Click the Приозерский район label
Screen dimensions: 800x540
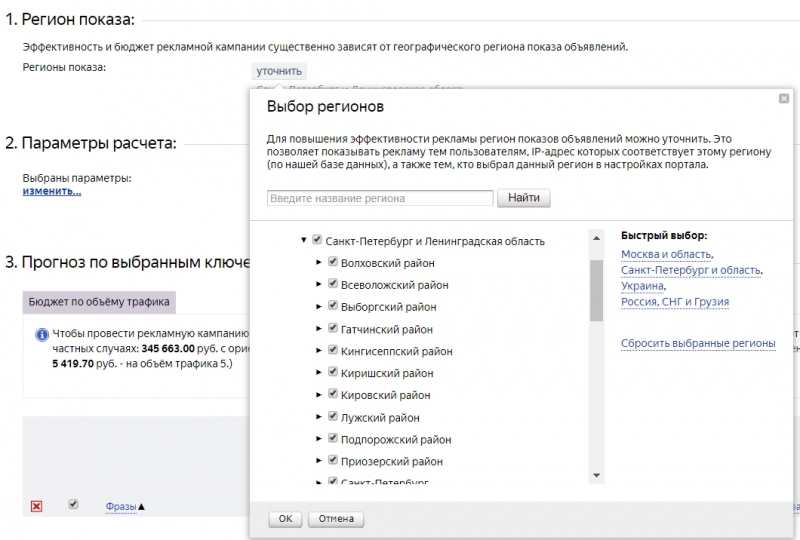[x=391, y=462]
